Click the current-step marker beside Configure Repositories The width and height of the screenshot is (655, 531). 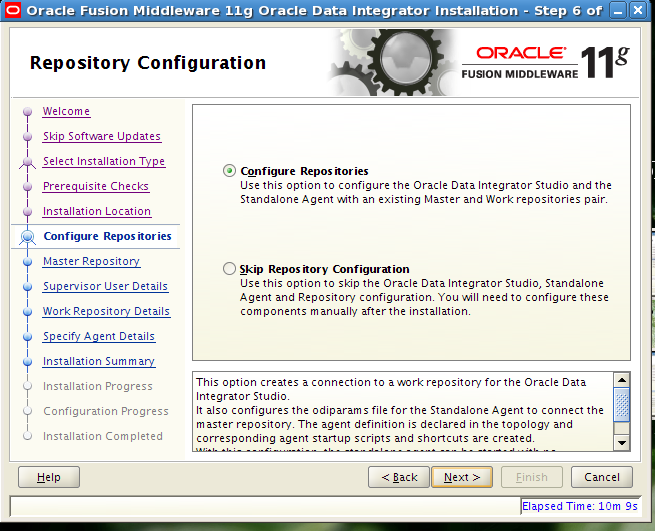(x=28, y=237)
